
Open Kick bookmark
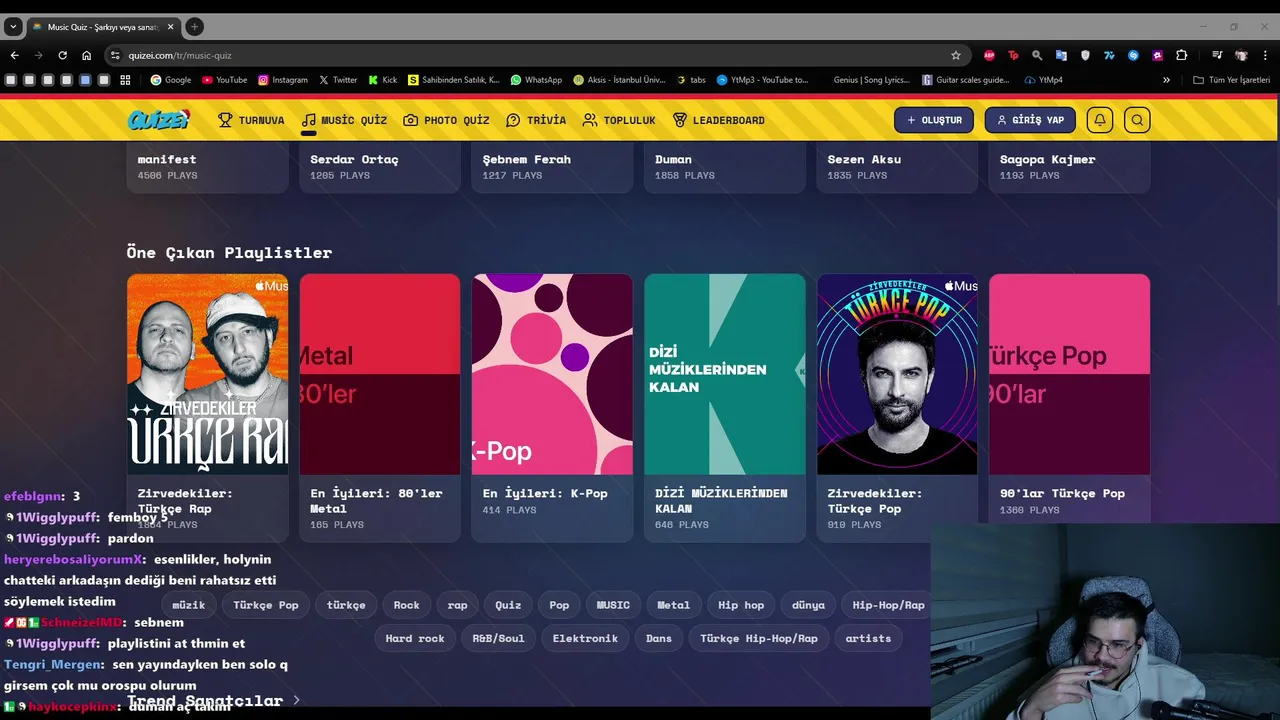(x=383, y=80)
